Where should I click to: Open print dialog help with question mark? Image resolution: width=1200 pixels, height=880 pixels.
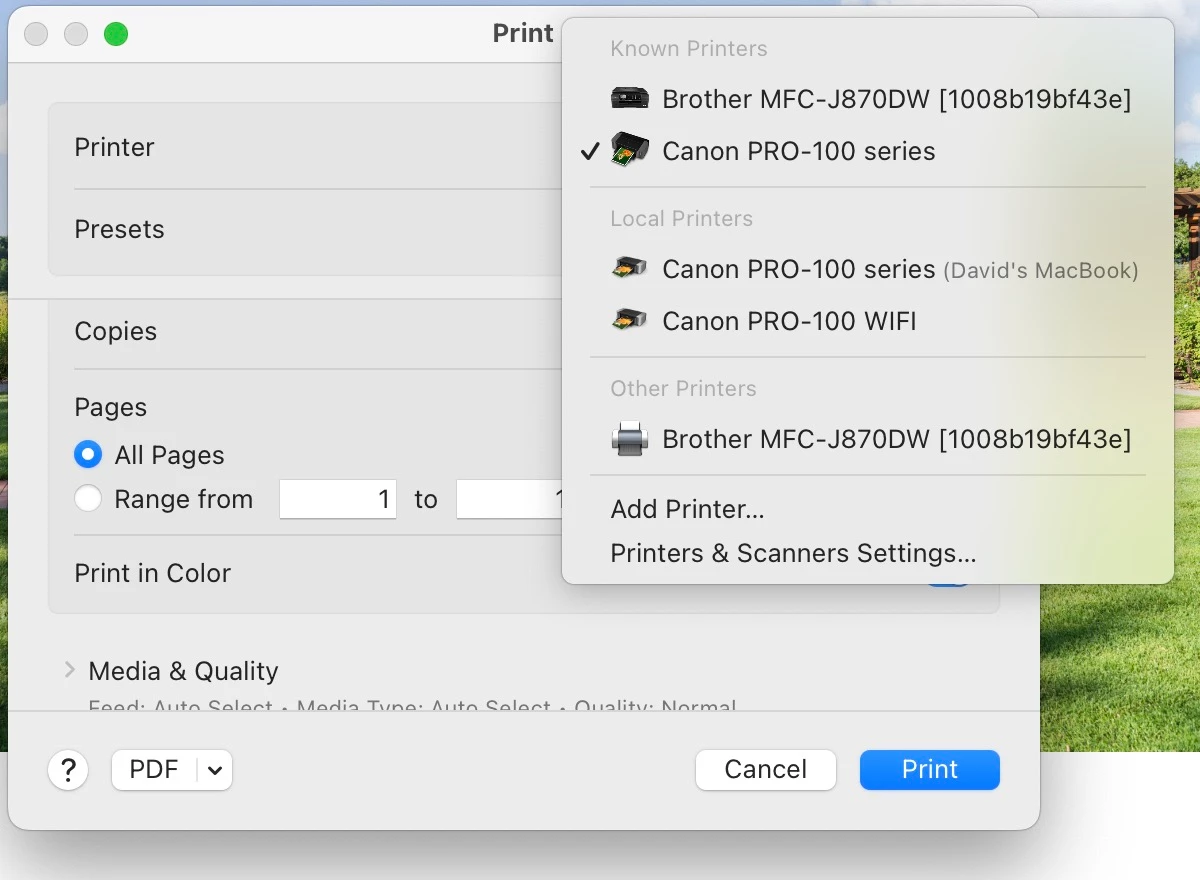[x=68, y=769]
